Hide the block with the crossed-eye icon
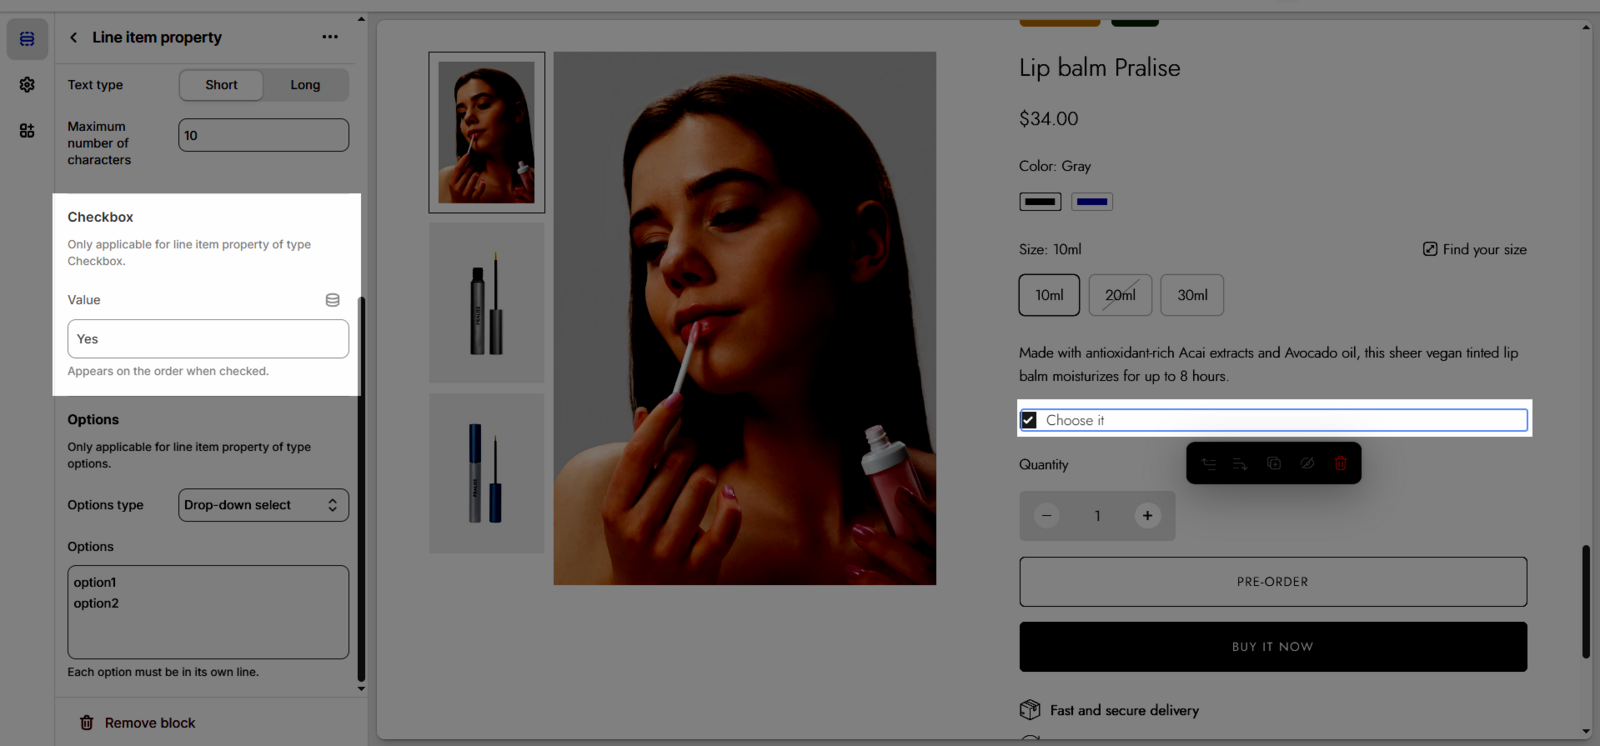This screenshot has width=1600, height=746. 1307,463
